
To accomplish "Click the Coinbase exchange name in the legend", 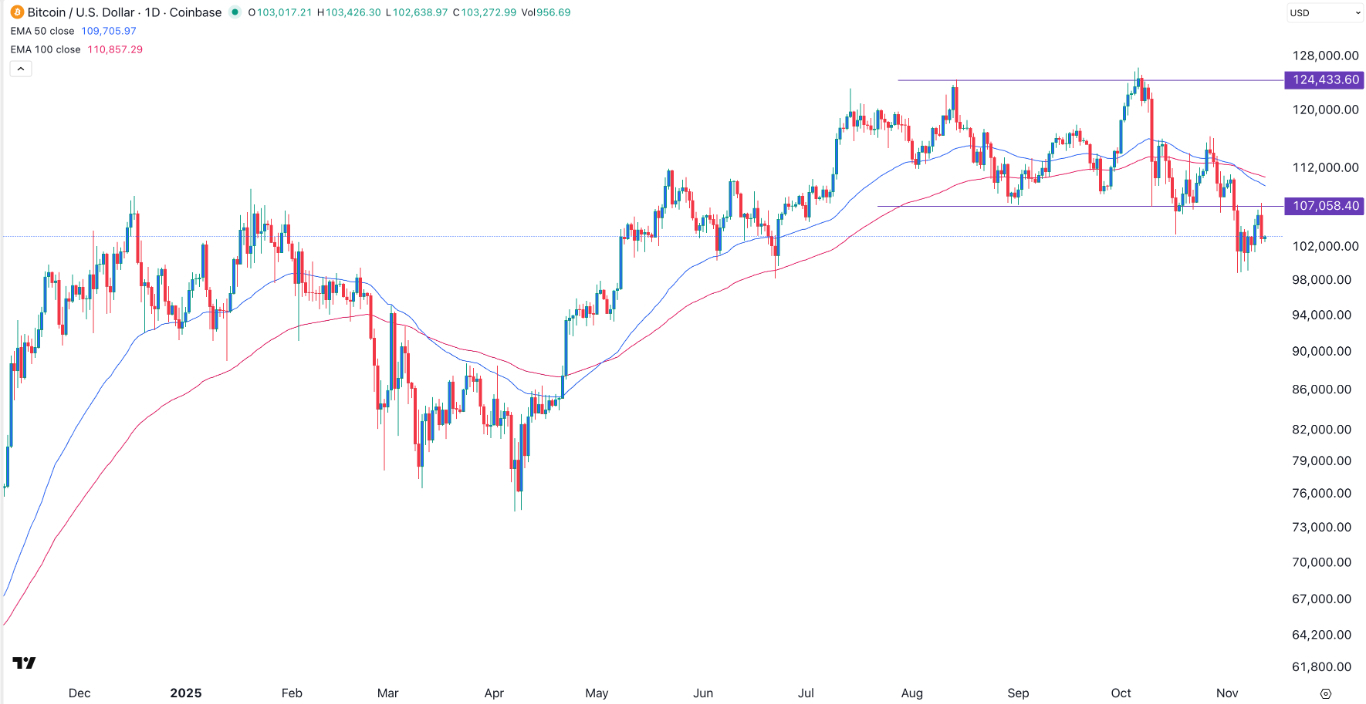I will pyautogui.click(x=195, y=13).
